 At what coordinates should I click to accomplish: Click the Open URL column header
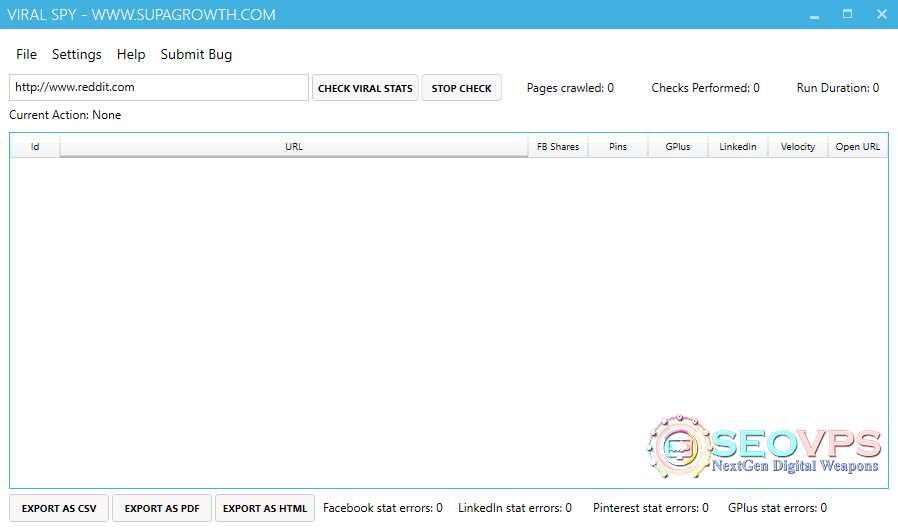(858, 147)
